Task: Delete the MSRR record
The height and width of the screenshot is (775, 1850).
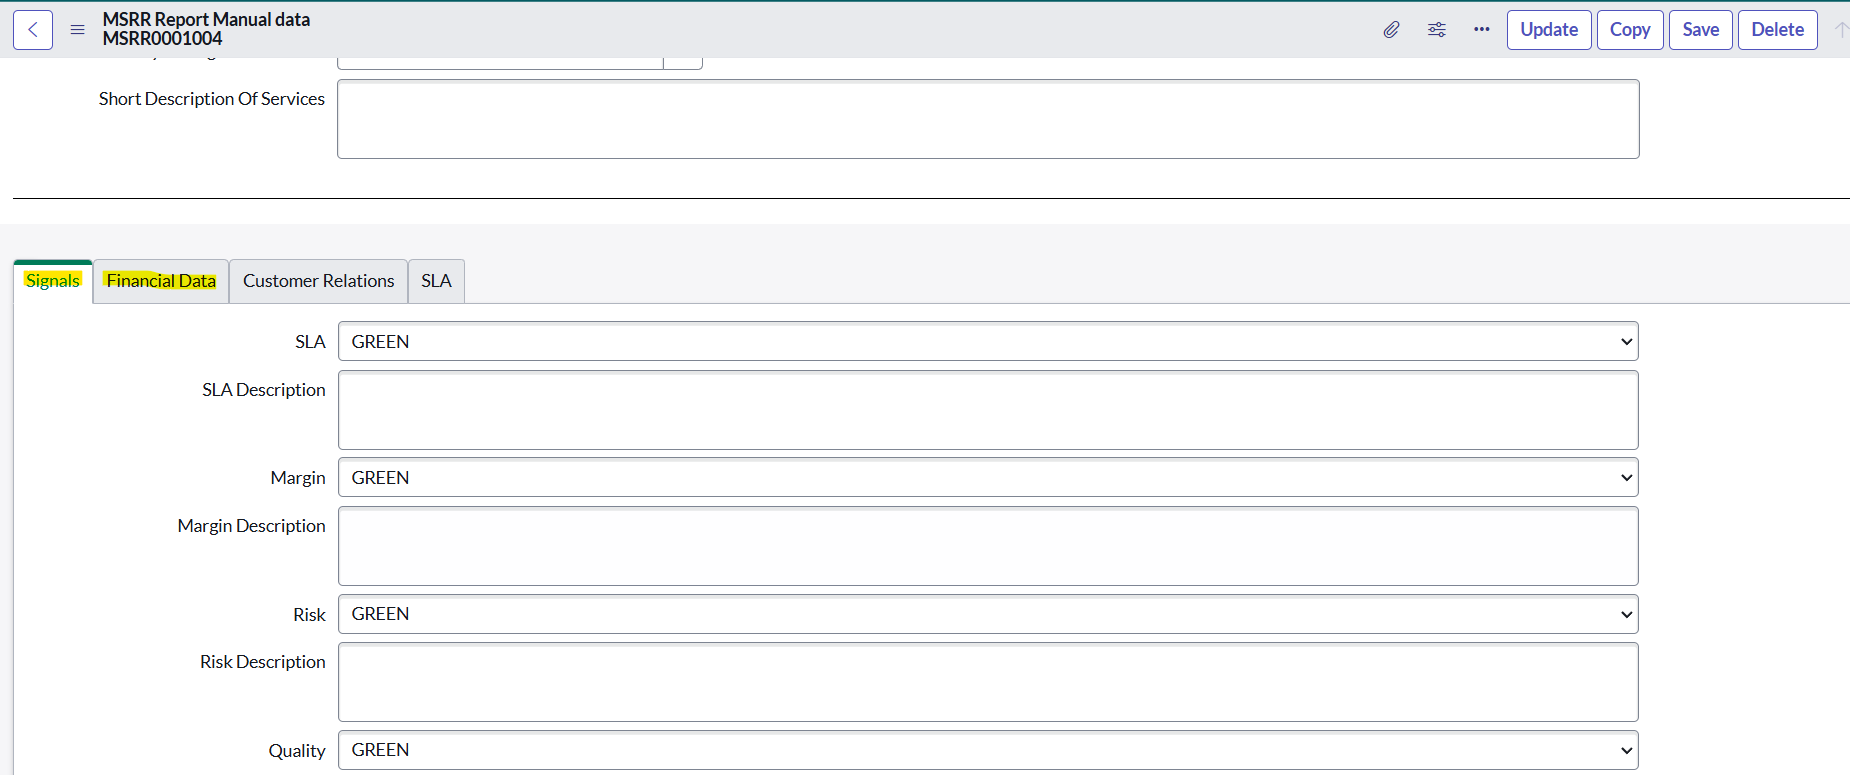Action: [x=1777, y=29]
